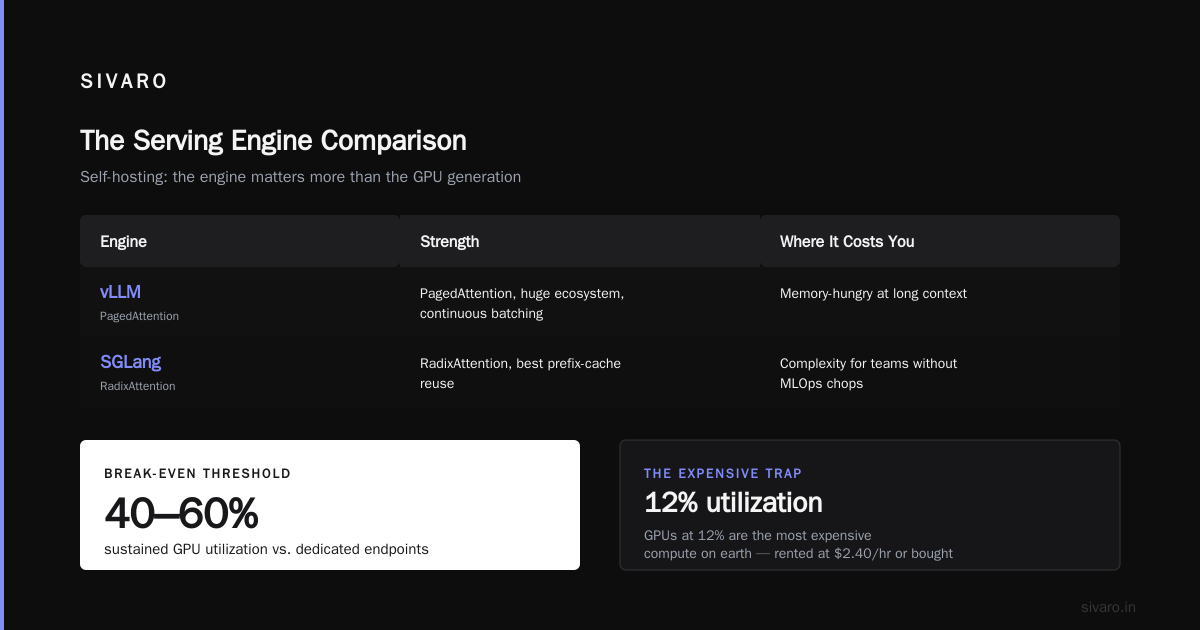Image resolution: width=1200 pixels, height=630 pixels.
Task: Click the sivaro.in footer text
Action: click(x=1109, y=607)
